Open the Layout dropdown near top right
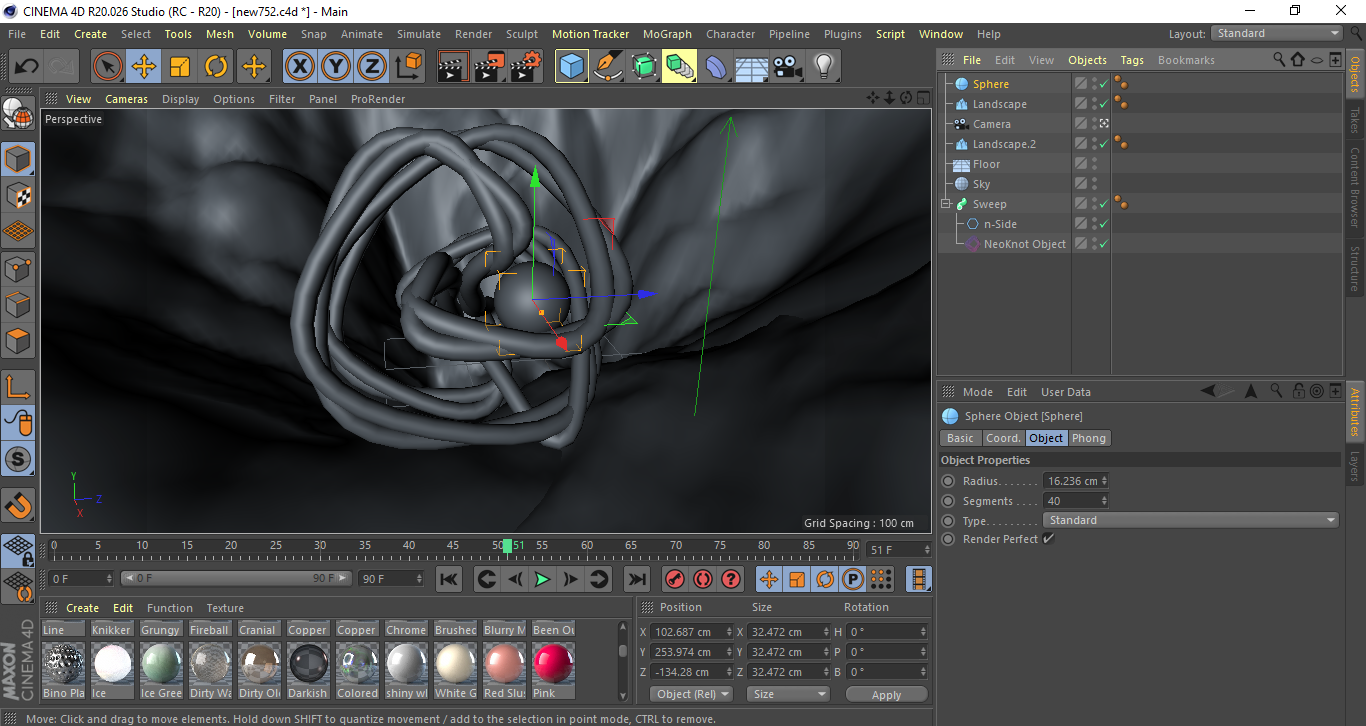Screen dimensions: 1366x726 [1277, 33]
